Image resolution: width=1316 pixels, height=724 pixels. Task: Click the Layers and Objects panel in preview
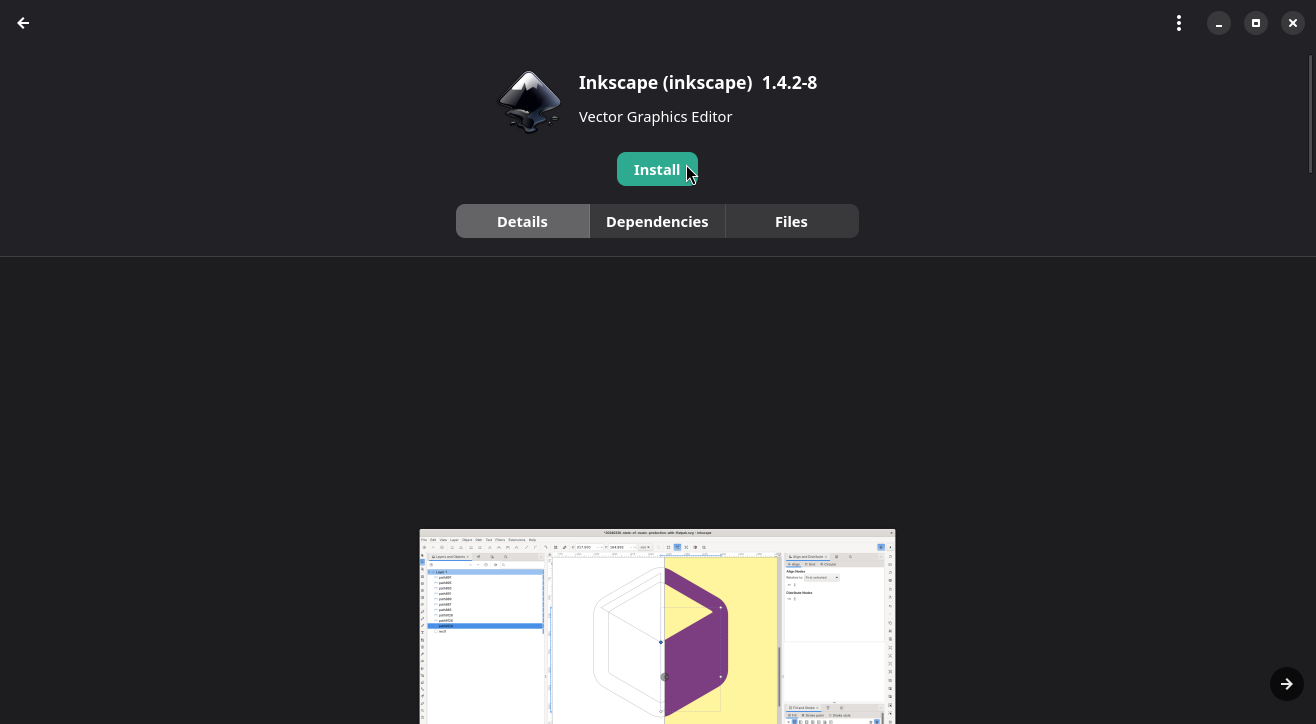(485, 600)
